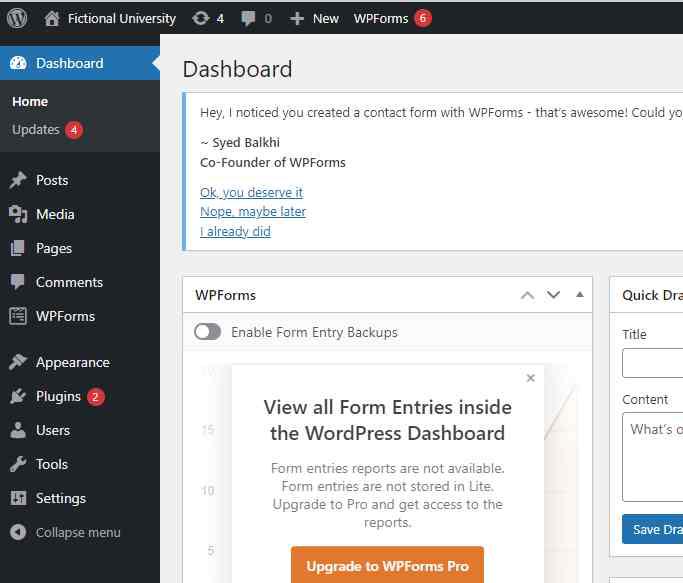Open the Plugins menu
The height and width of the screenshot is (583, 683).
58,396
